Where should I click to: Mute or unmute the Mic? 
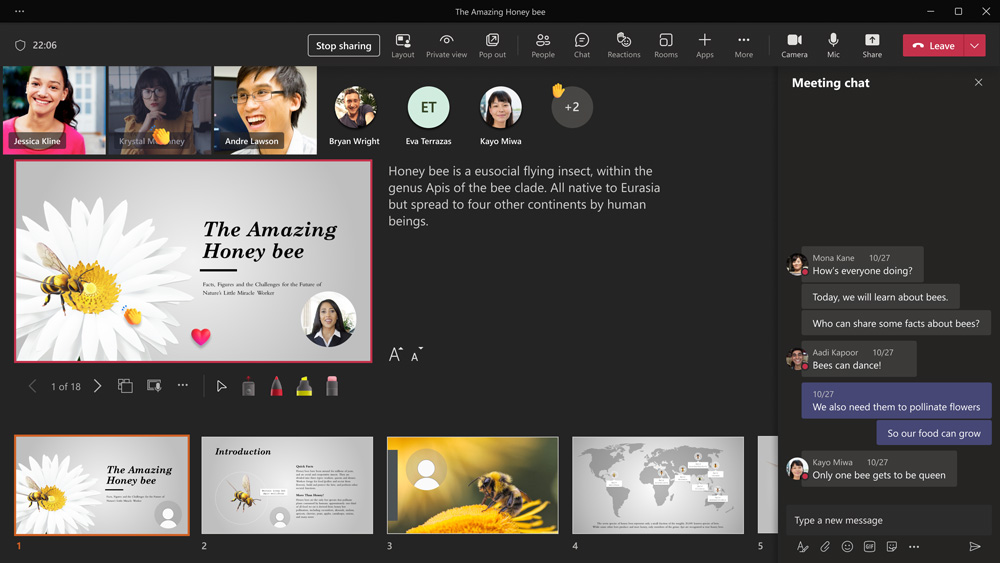coord(833,45)
